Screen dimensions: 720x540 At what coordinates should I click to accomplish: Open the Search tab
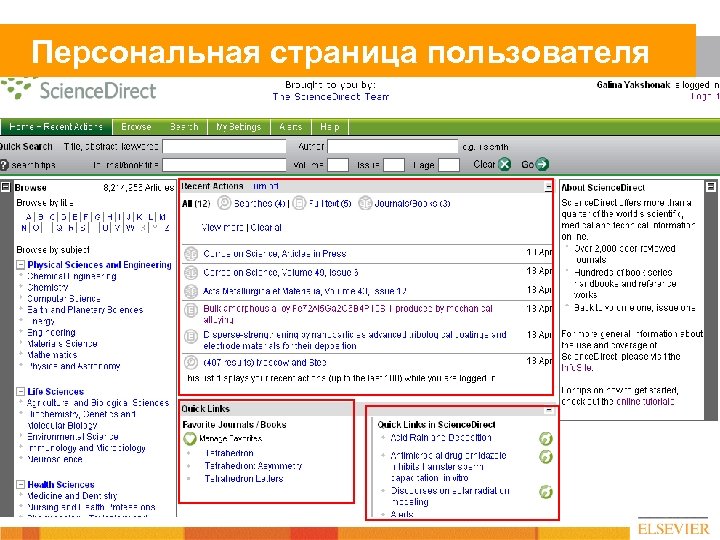click(184, 127)
